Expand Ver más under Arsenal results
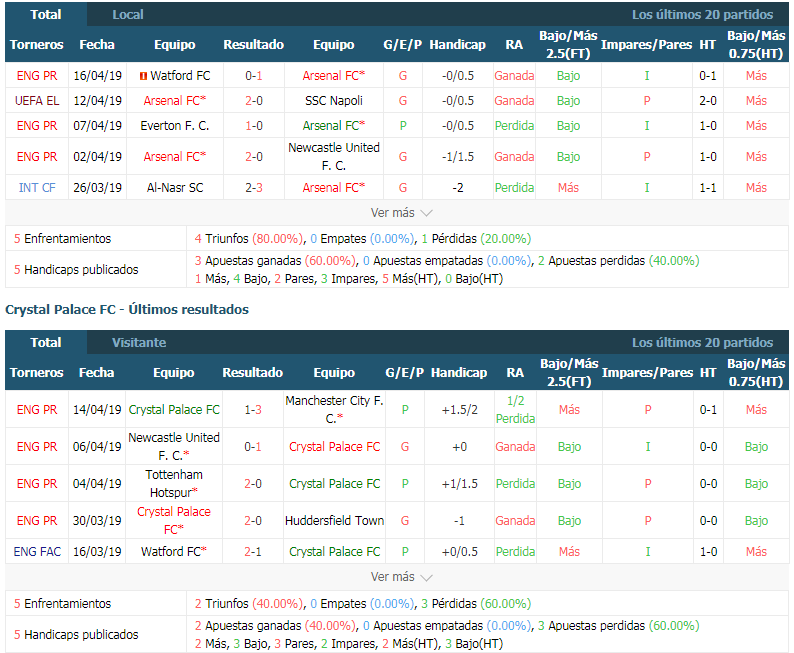 click(x=401, y=213)
